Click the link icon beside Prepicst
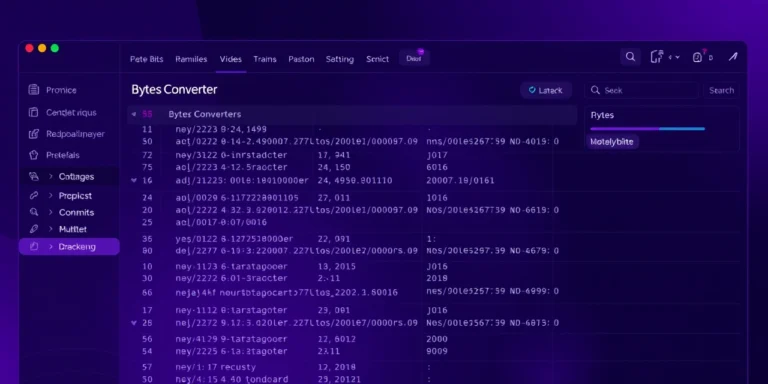768x384 pixels. coord(33,195)
